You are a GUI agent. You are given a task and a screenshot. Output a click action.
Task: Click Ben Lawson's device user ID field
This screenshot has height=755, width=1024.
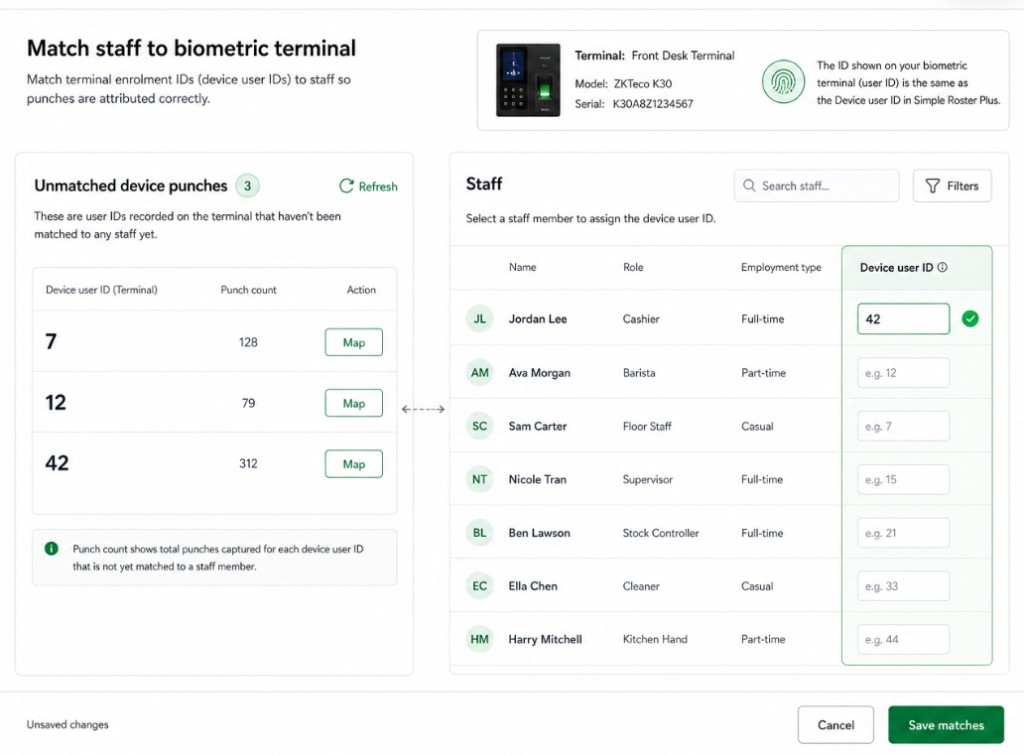pos(903,533)
